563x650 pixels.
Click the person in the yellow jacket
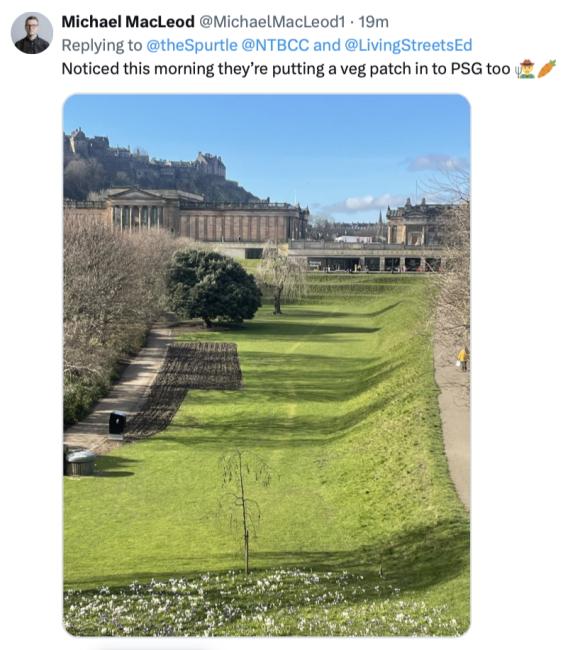pyautogui.click(x=463, y=359)
